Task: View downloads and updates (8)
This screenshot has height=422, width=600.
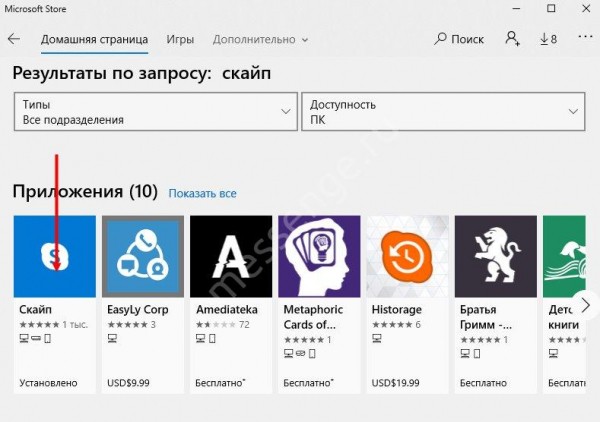Action: click(x=548, y=39)
